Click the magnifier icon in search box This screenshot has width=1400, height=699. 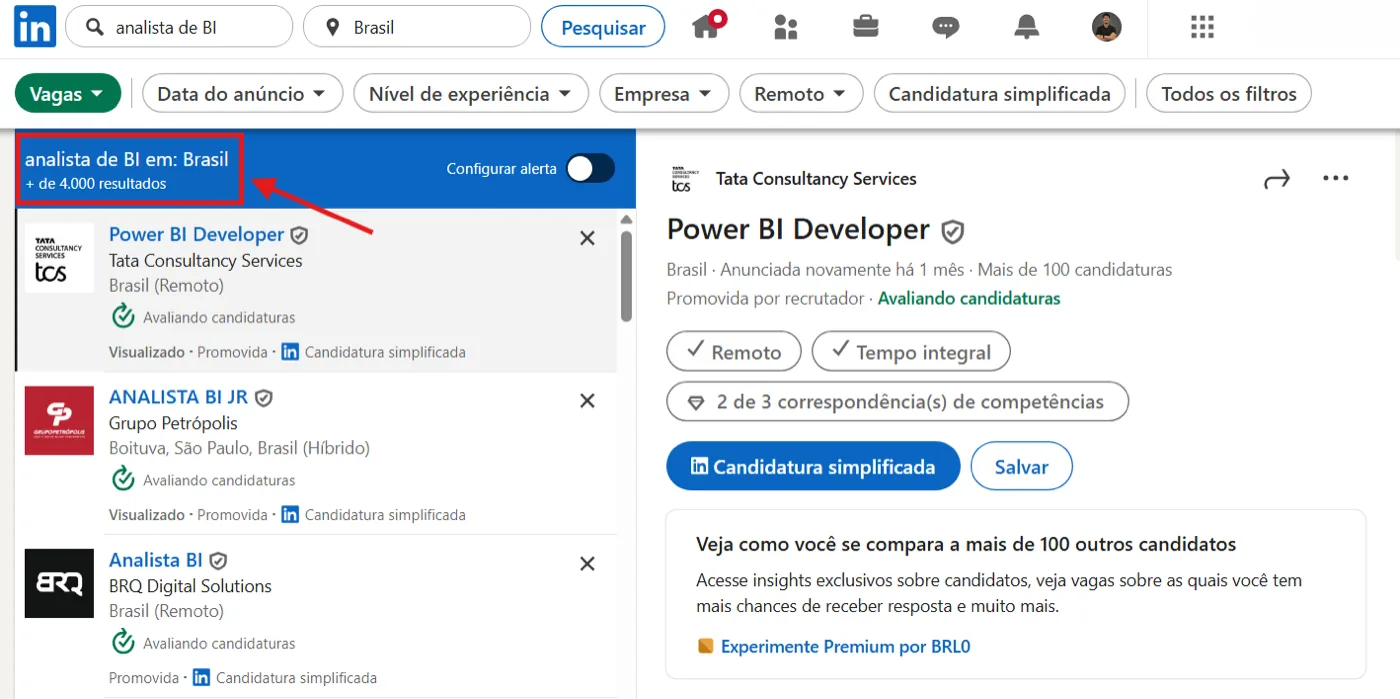point(95,27)
